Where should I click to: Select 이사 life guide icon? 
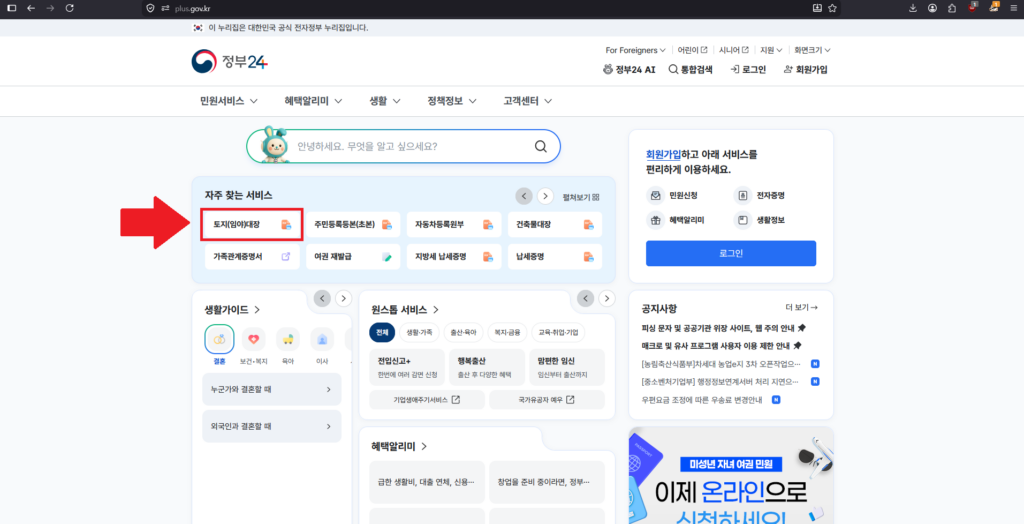coord(322,339)
